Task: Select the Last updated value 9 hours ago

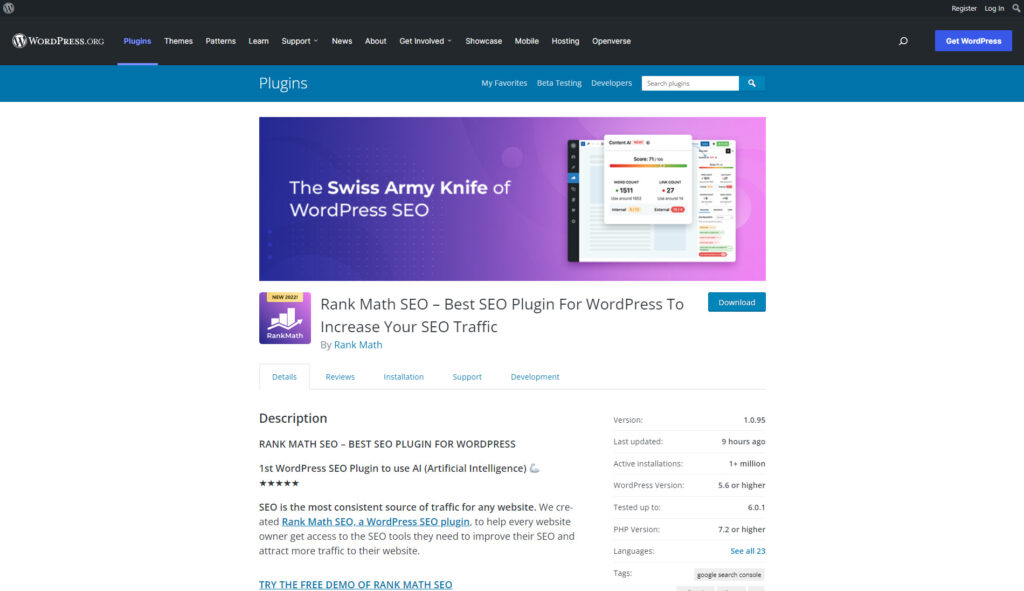Action: pos(743,441)
